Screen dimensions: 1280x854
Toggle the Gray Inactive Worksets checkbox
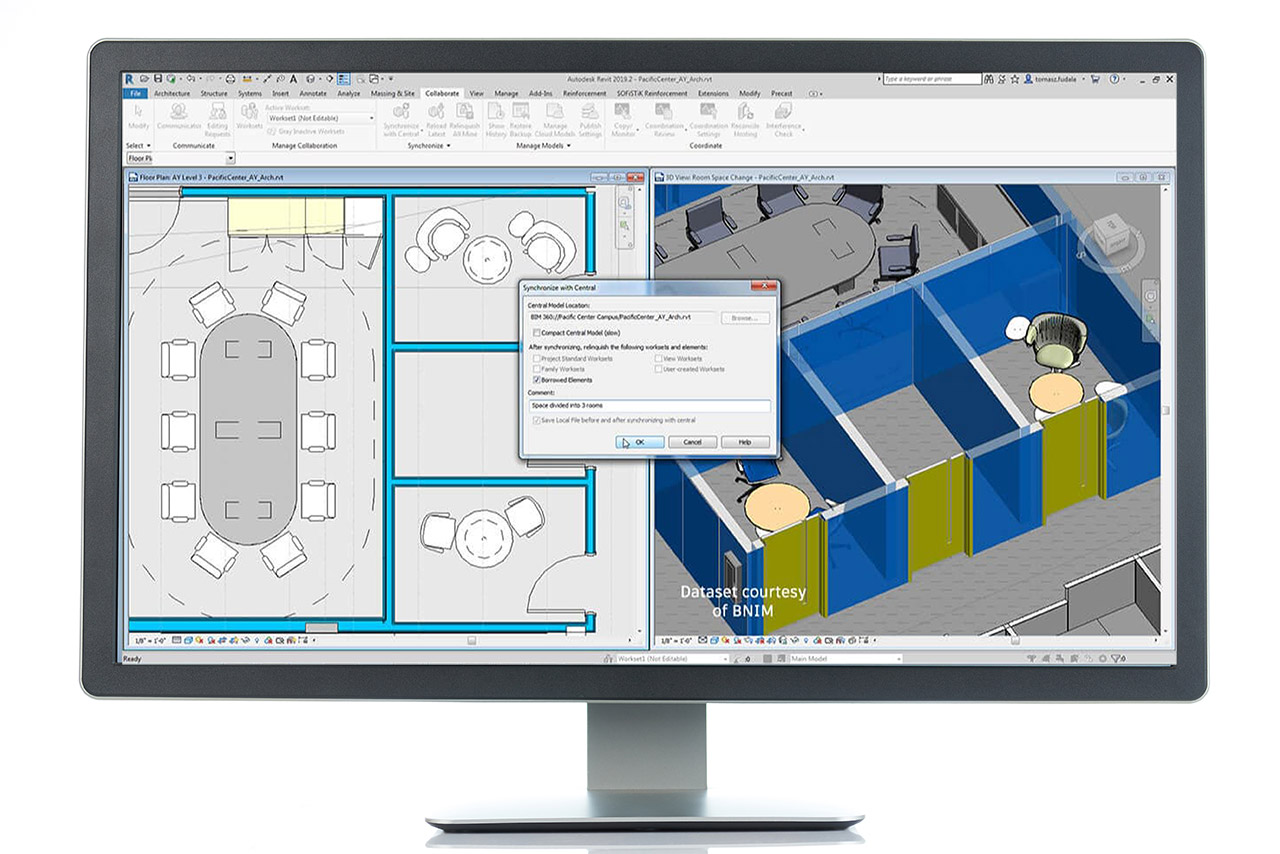pyautogui.click(x=273, y=131)
